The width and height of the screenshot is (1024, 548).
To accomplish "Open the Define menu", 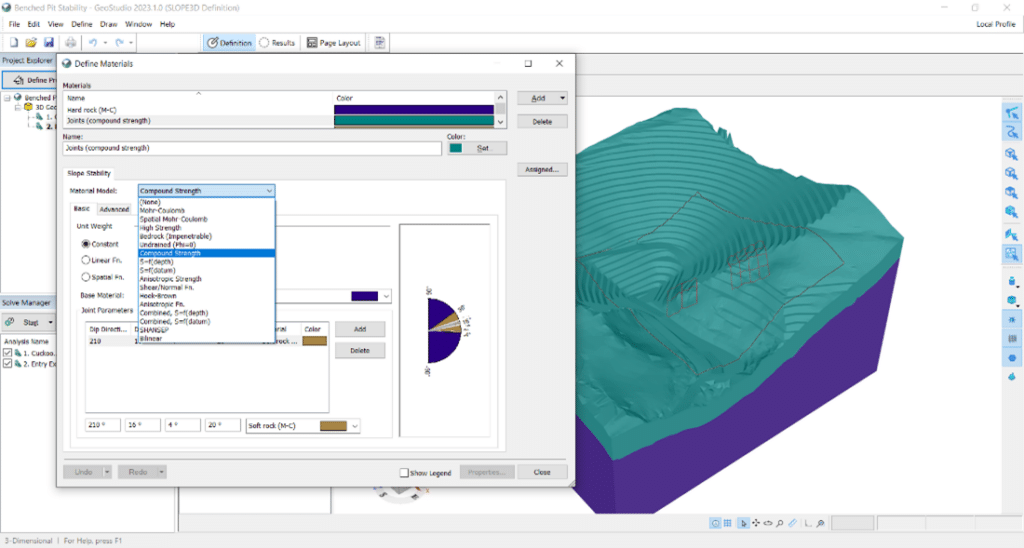I will (83, 23).
